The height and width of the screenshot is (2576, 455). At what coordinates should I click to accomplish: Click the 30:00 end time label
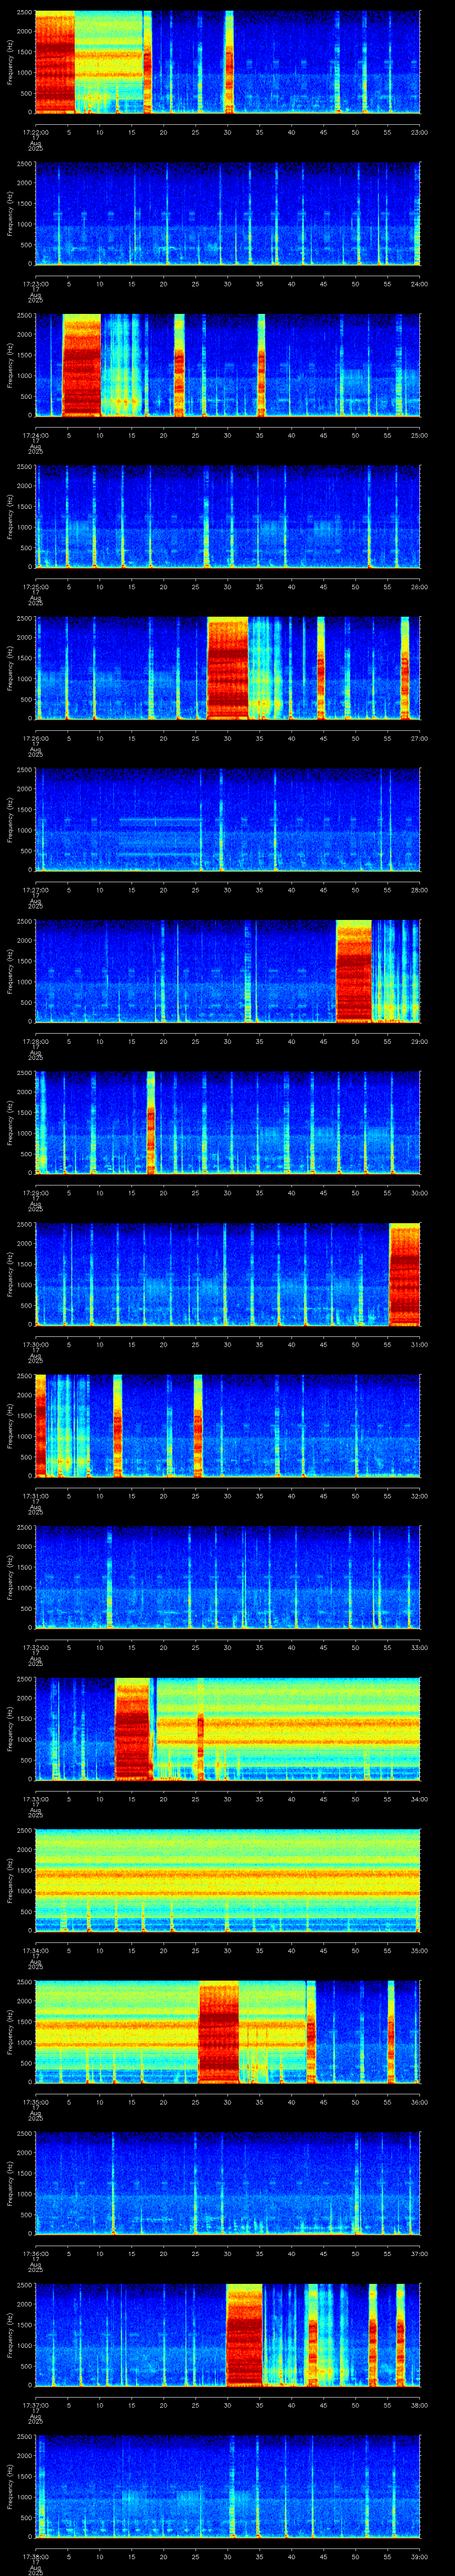(x=420, y=1193)
